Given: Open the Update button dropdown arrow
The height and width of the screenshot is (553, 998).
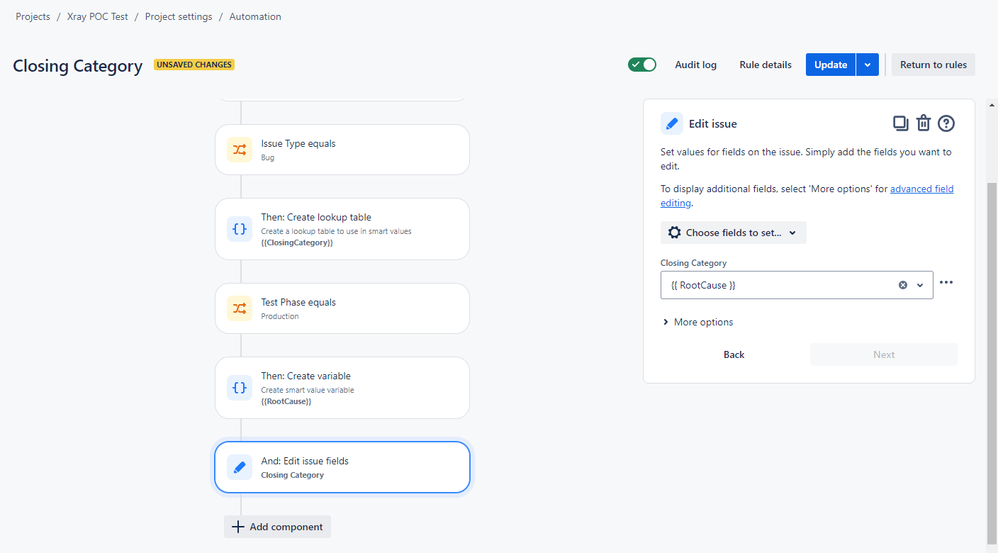Looking at the screenshot, I should coord(867,64).
